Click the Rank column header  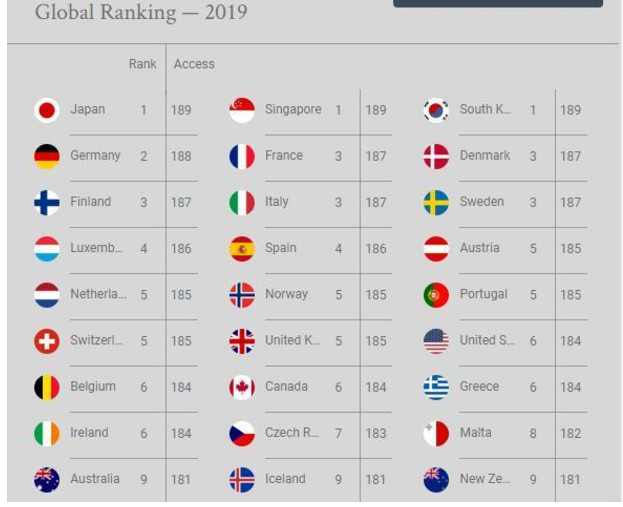[142, 64]
